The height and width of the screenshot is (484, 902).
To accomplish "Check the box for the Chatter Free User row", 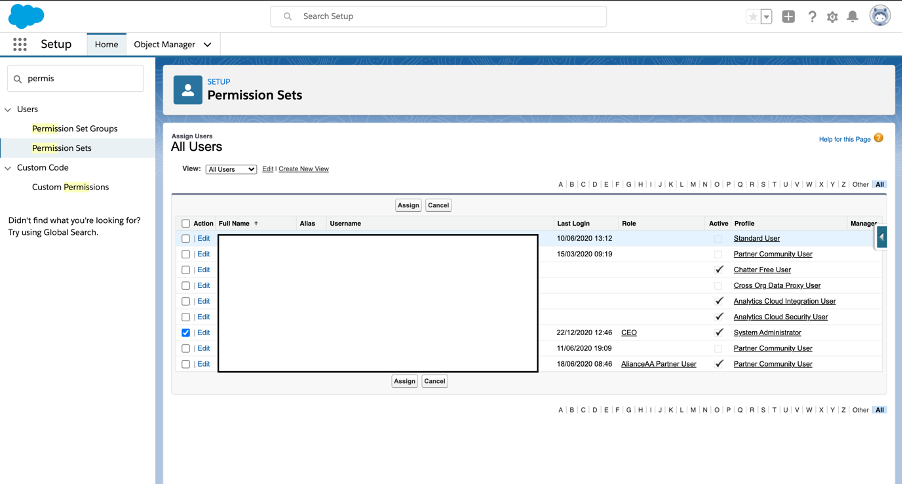I will coord(185,270).
